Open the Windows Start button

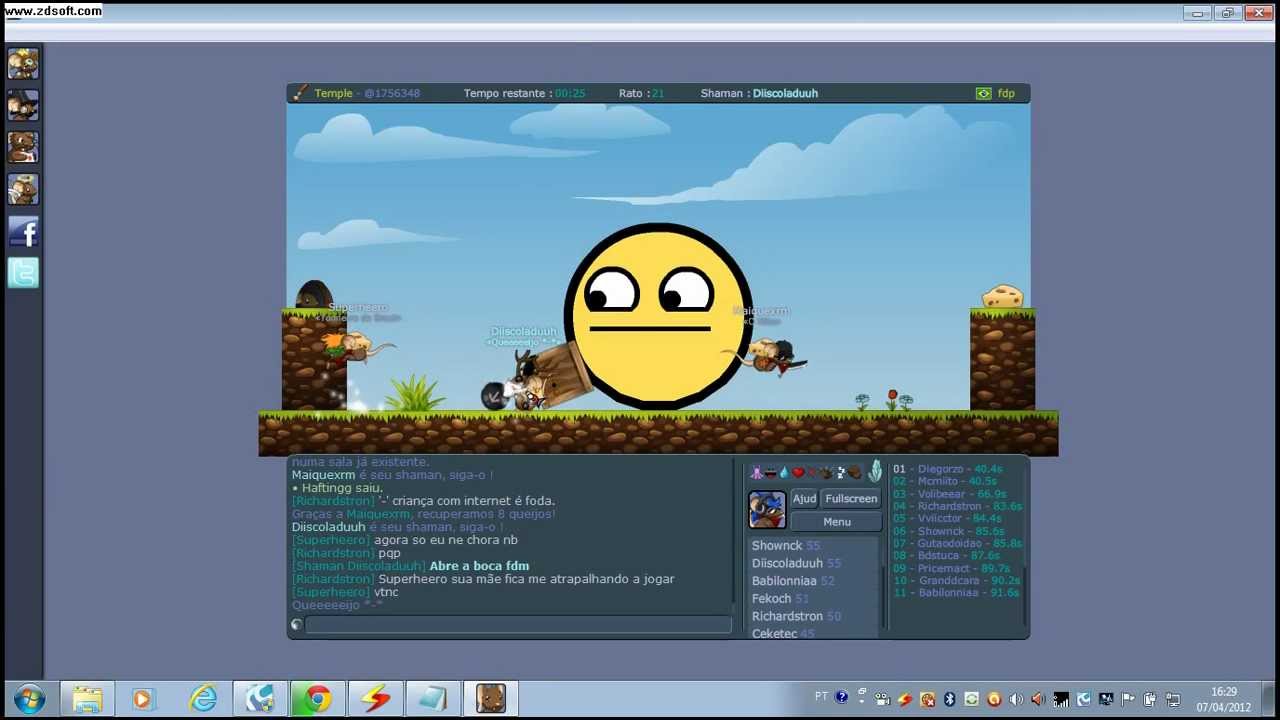pyautogui.click(x=29, y=699)
